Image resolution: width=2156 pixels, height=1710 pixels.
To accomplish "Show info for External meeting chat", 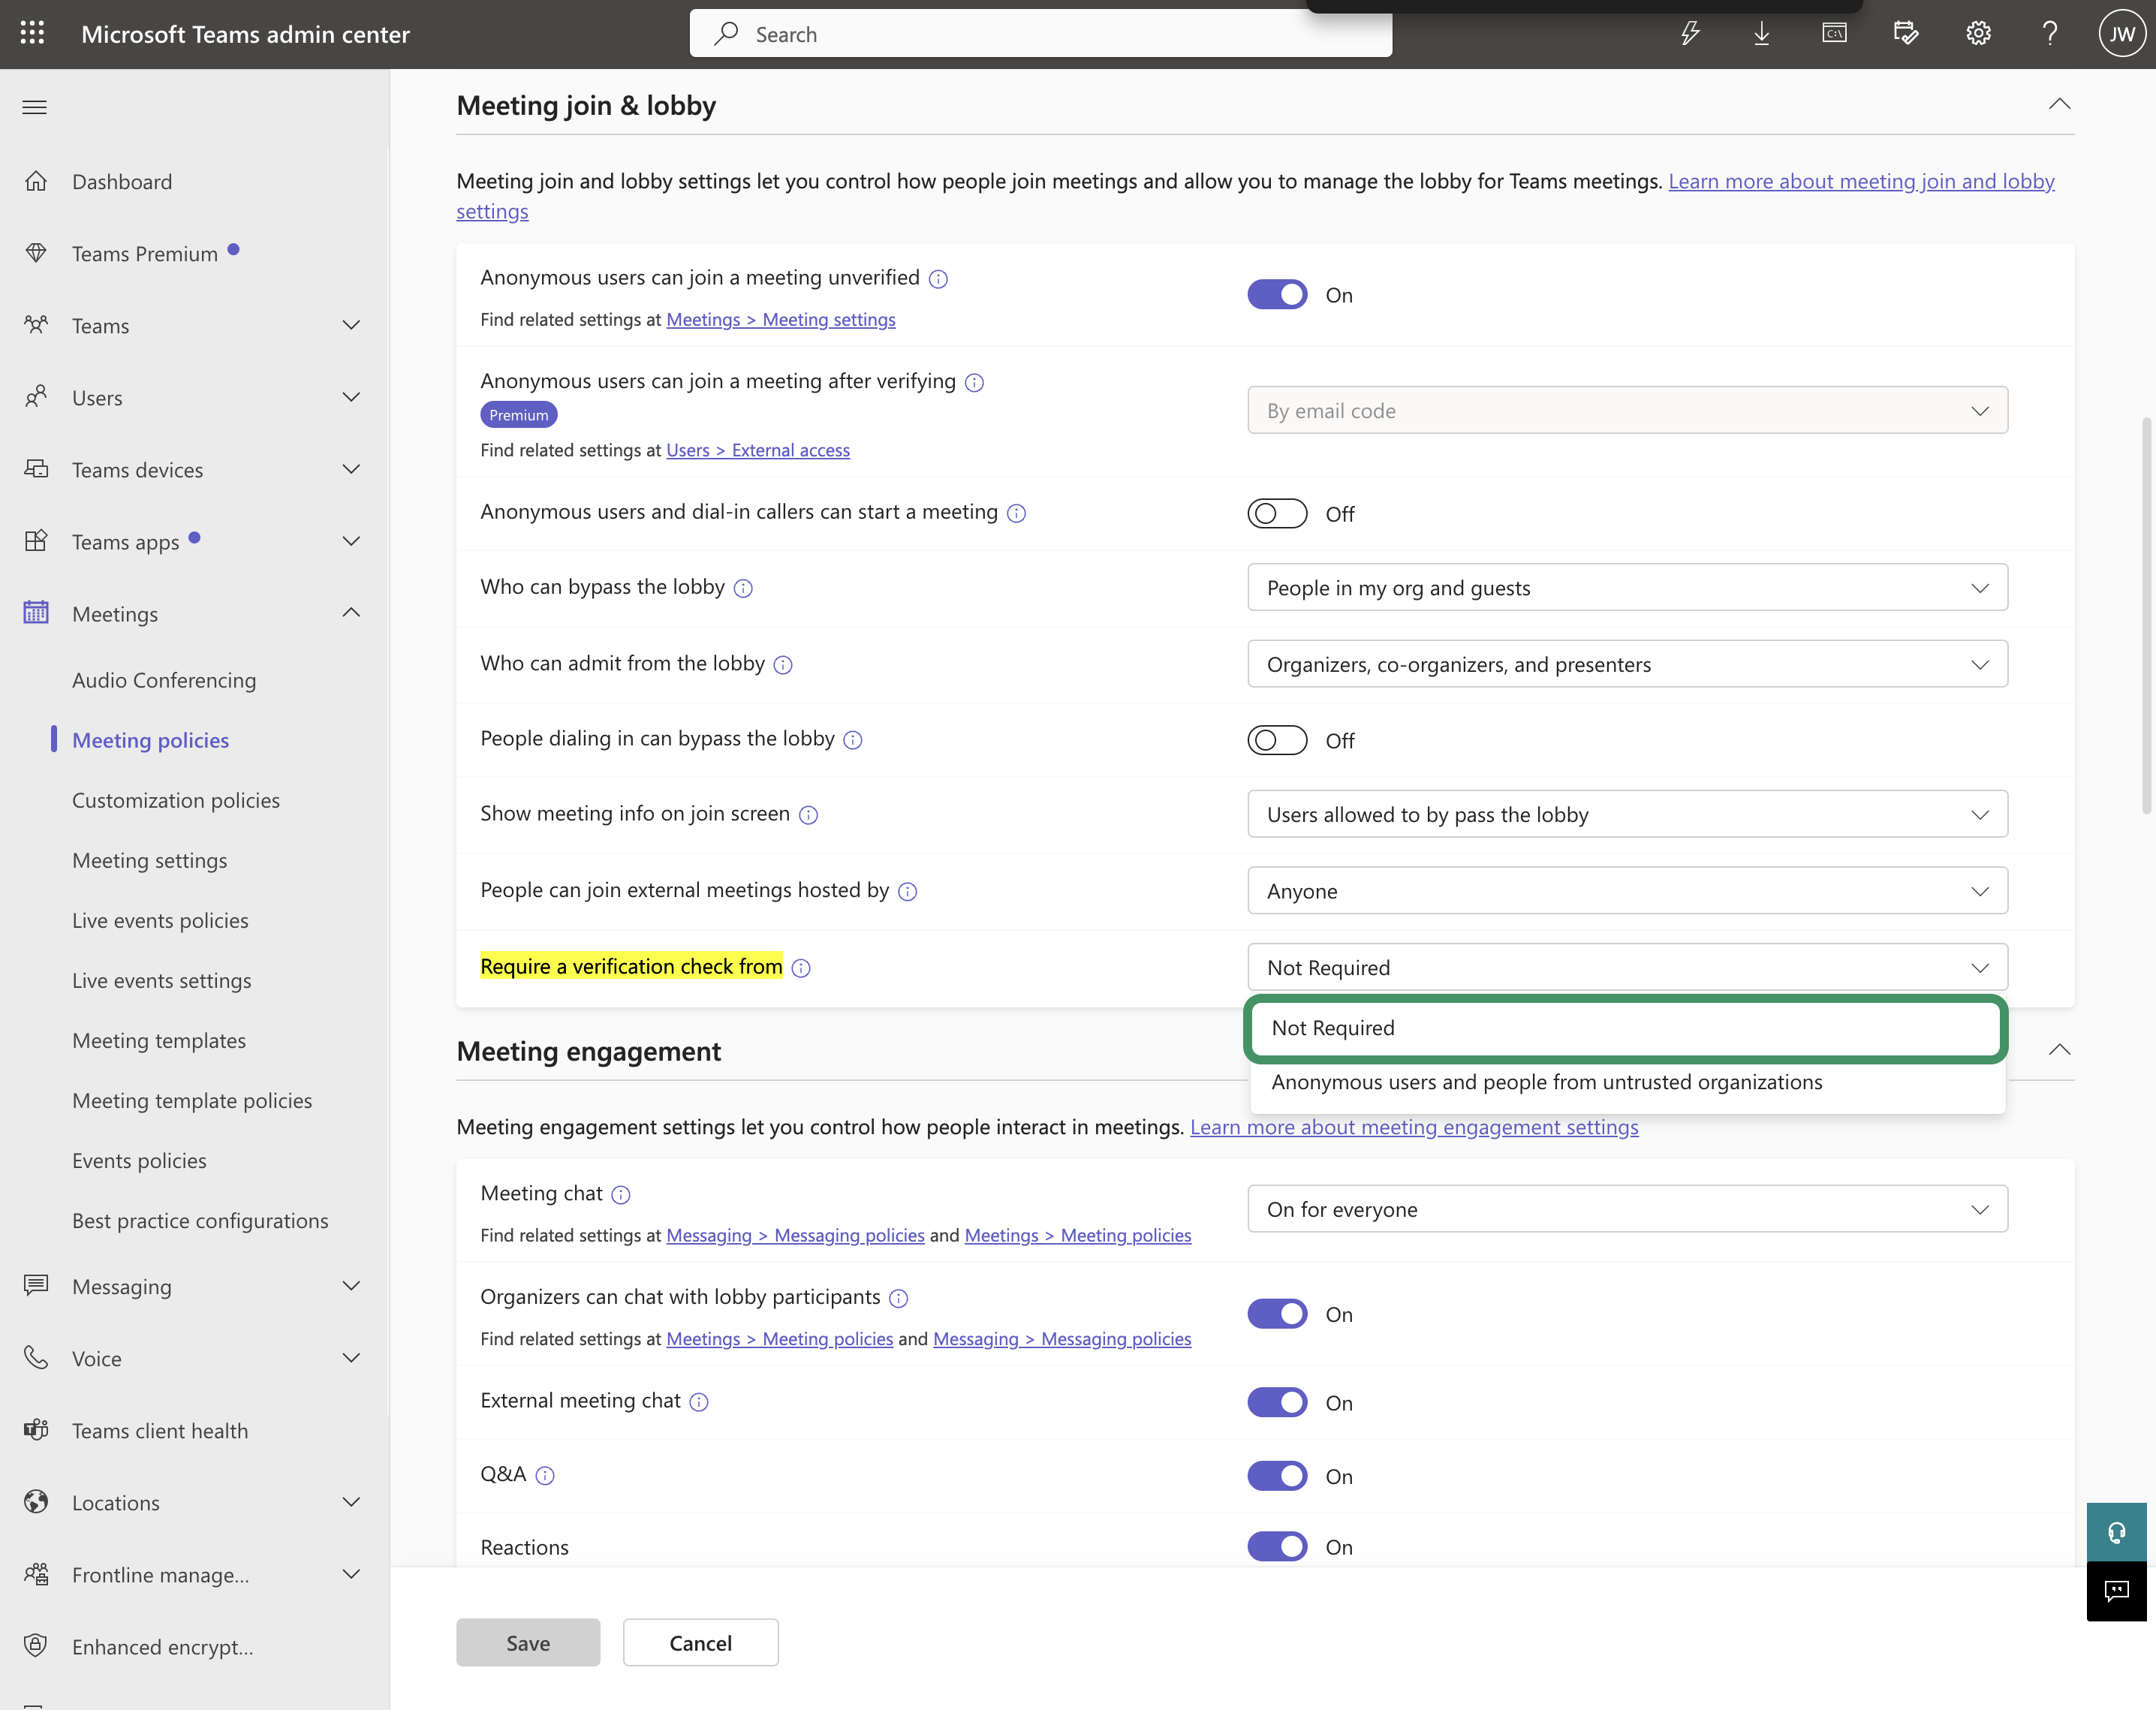I will [699, 1402].
